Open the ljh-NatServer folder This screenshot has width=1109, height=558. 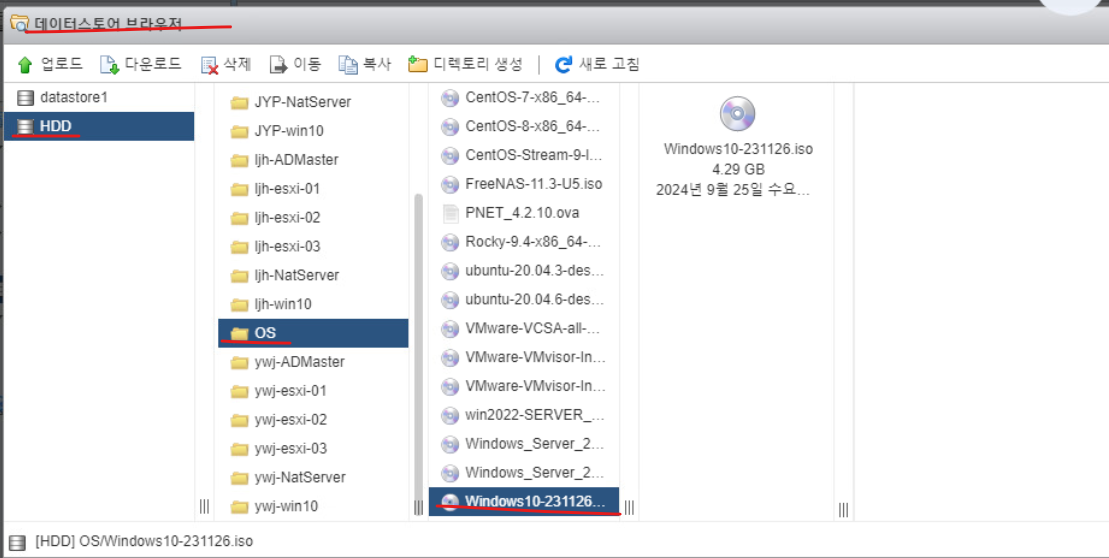coord(313,275)
